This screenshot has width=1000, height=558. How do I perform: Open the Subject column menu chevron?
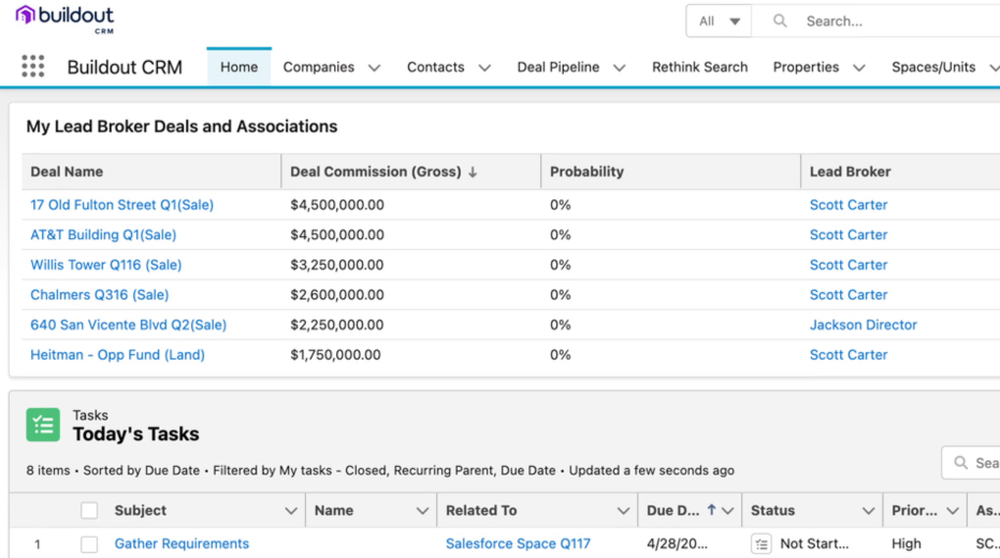coord(291,511)
